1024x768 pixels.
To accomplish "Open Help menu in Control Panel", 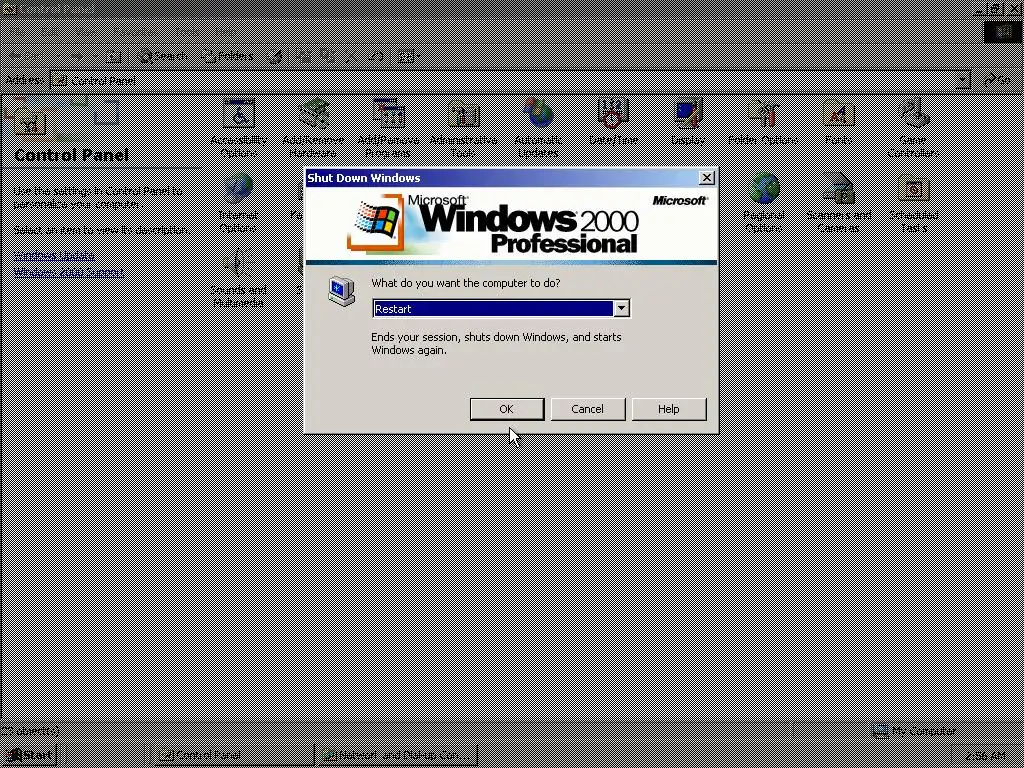I will (x=225, y=31).
